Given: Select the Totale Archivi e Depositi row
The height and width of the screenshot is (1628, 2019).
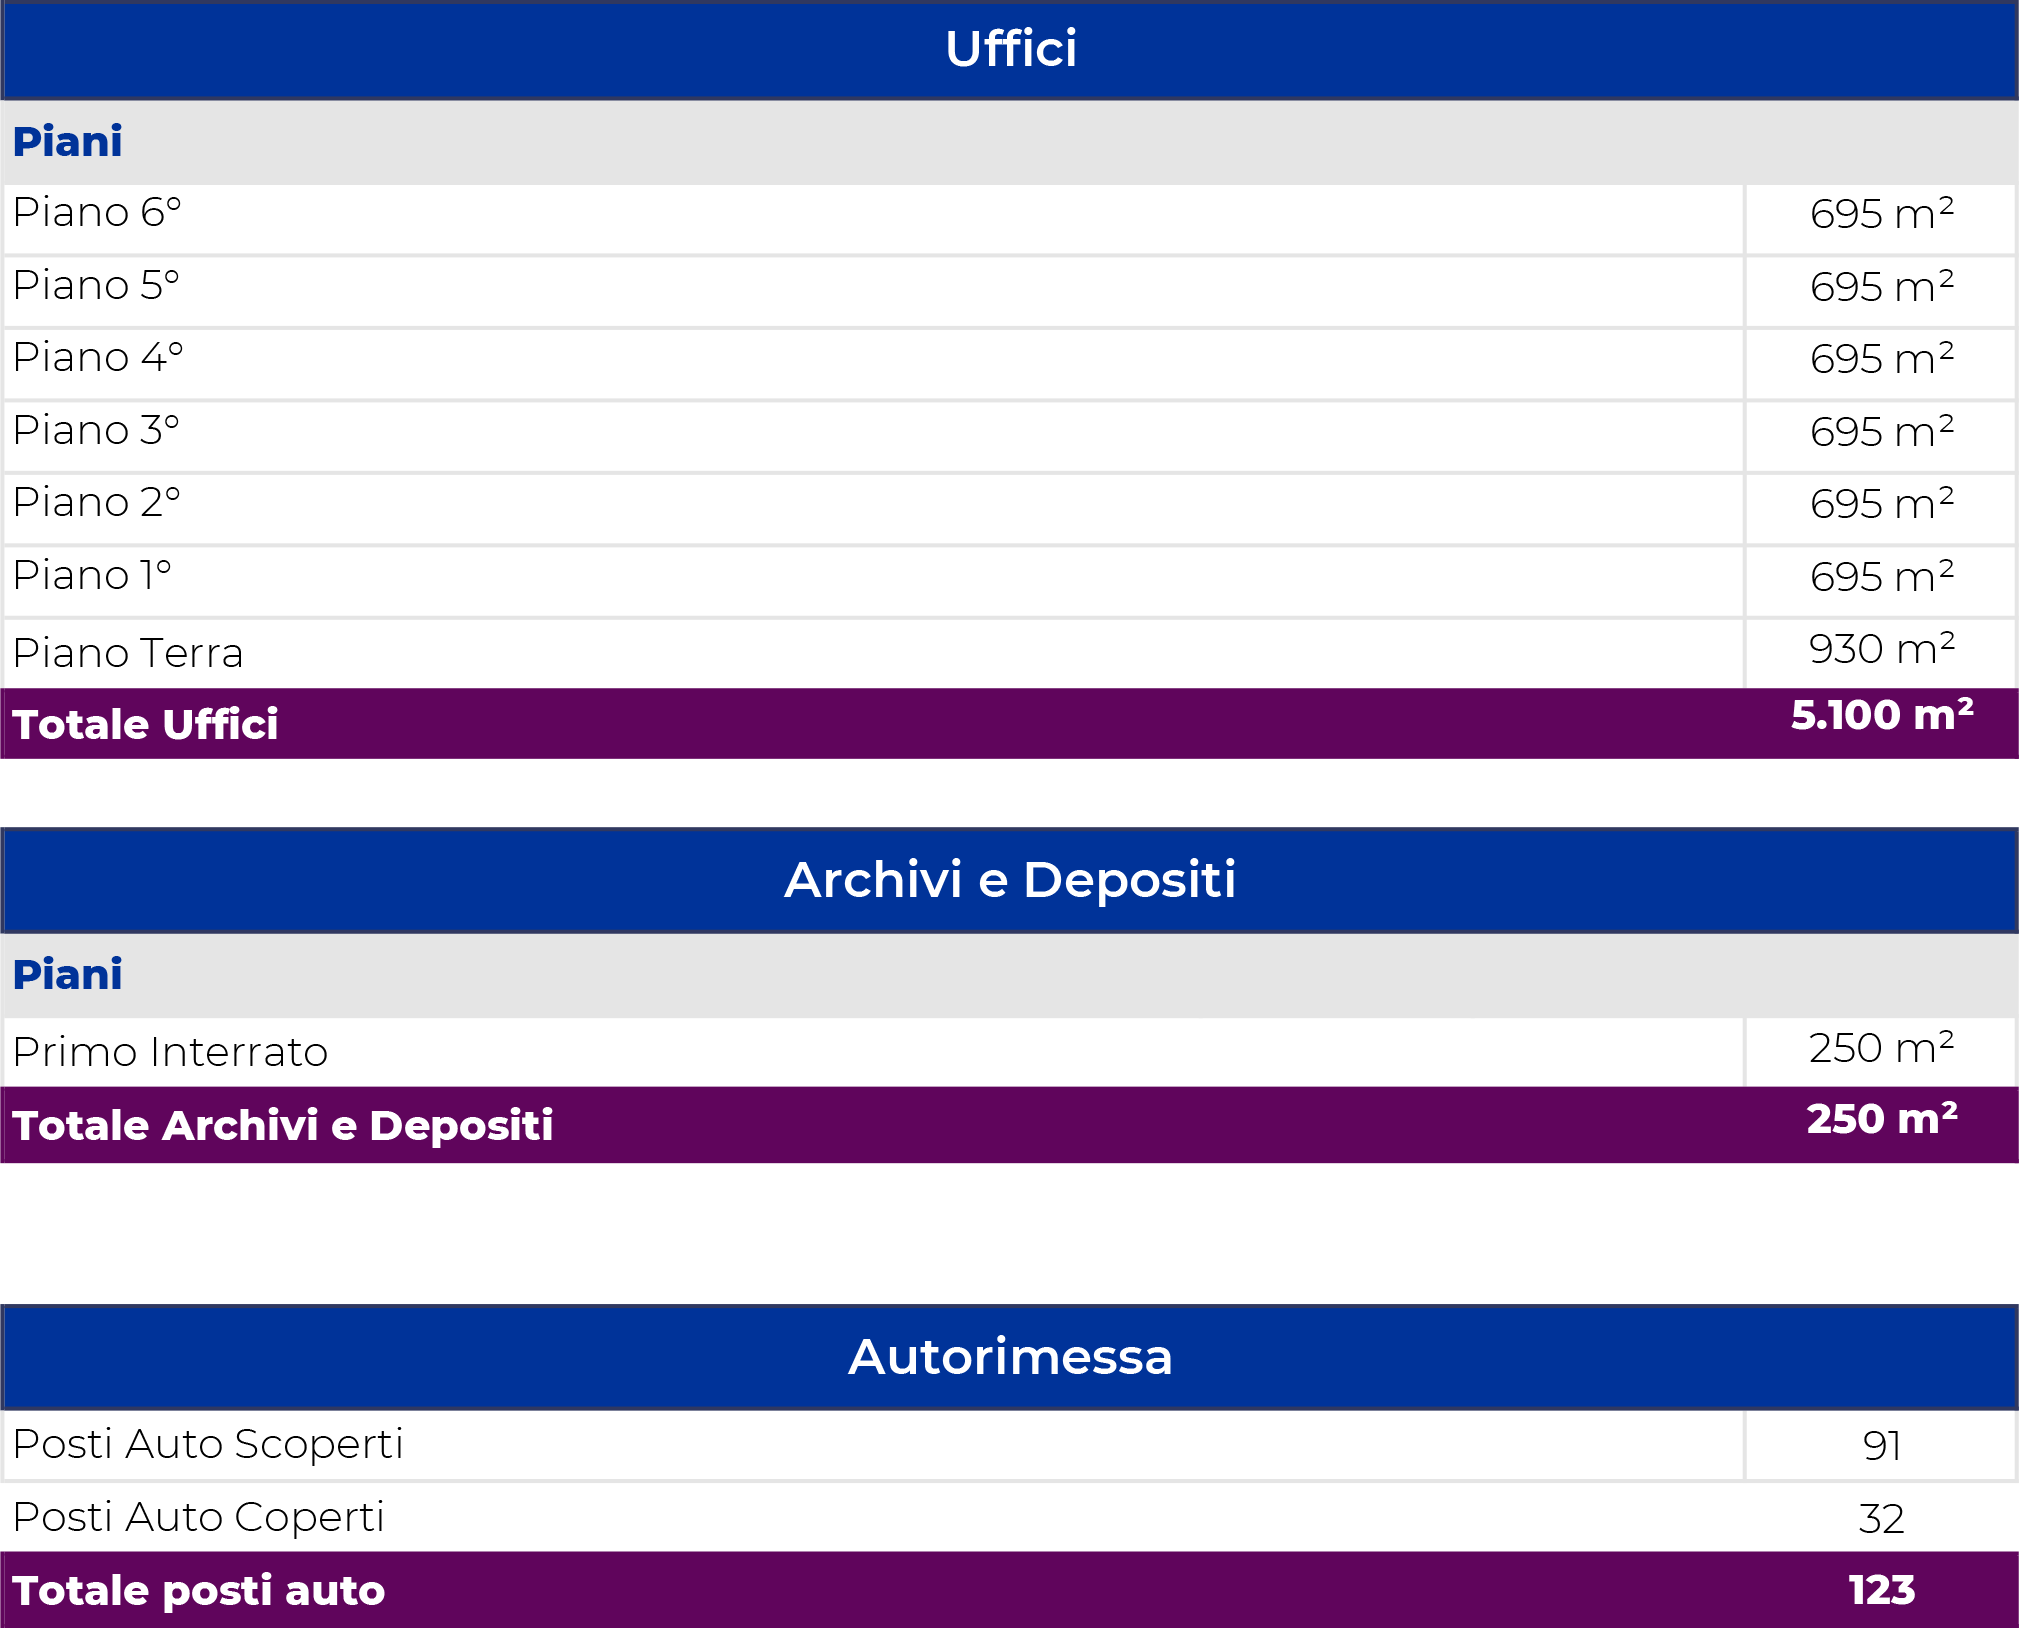Looking at the screenshot, I should click(x=1010, y=1125).
